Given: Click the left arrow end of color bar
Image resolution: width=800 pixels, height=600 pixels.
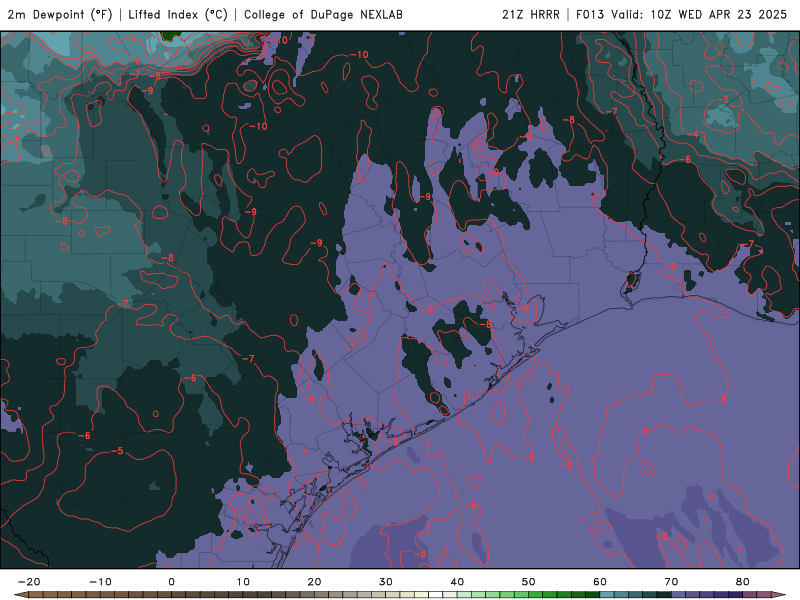Looking at the screenshot, I should 20,595.
